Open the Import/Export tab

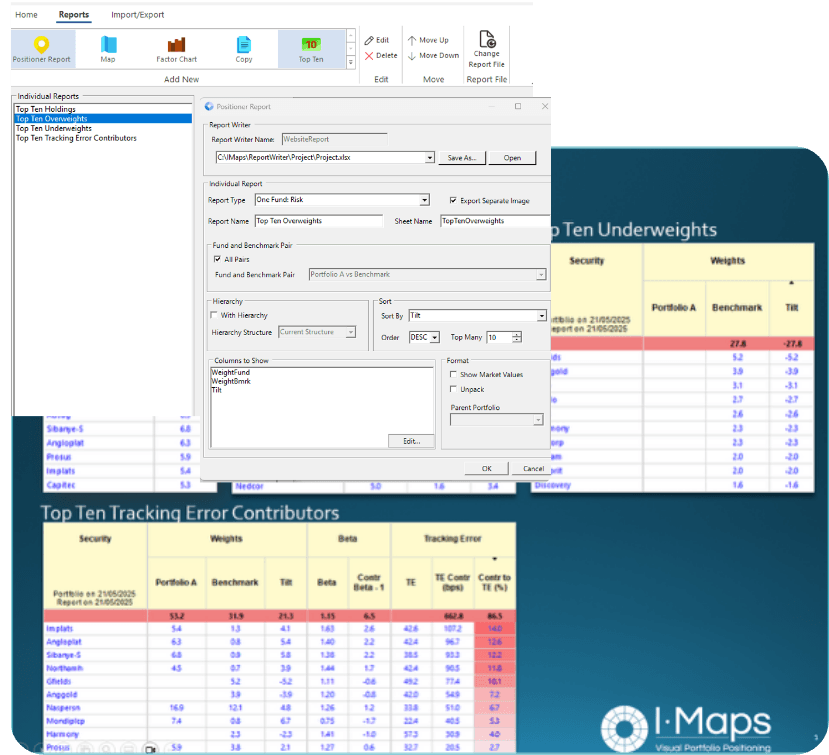point(137,15)
